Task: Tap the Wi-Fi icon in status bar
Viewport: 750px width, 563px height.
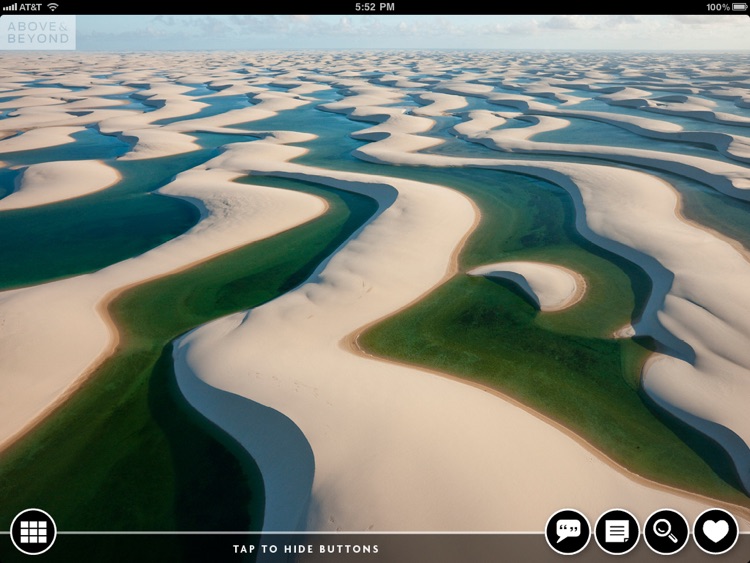Action: point(53,7)
